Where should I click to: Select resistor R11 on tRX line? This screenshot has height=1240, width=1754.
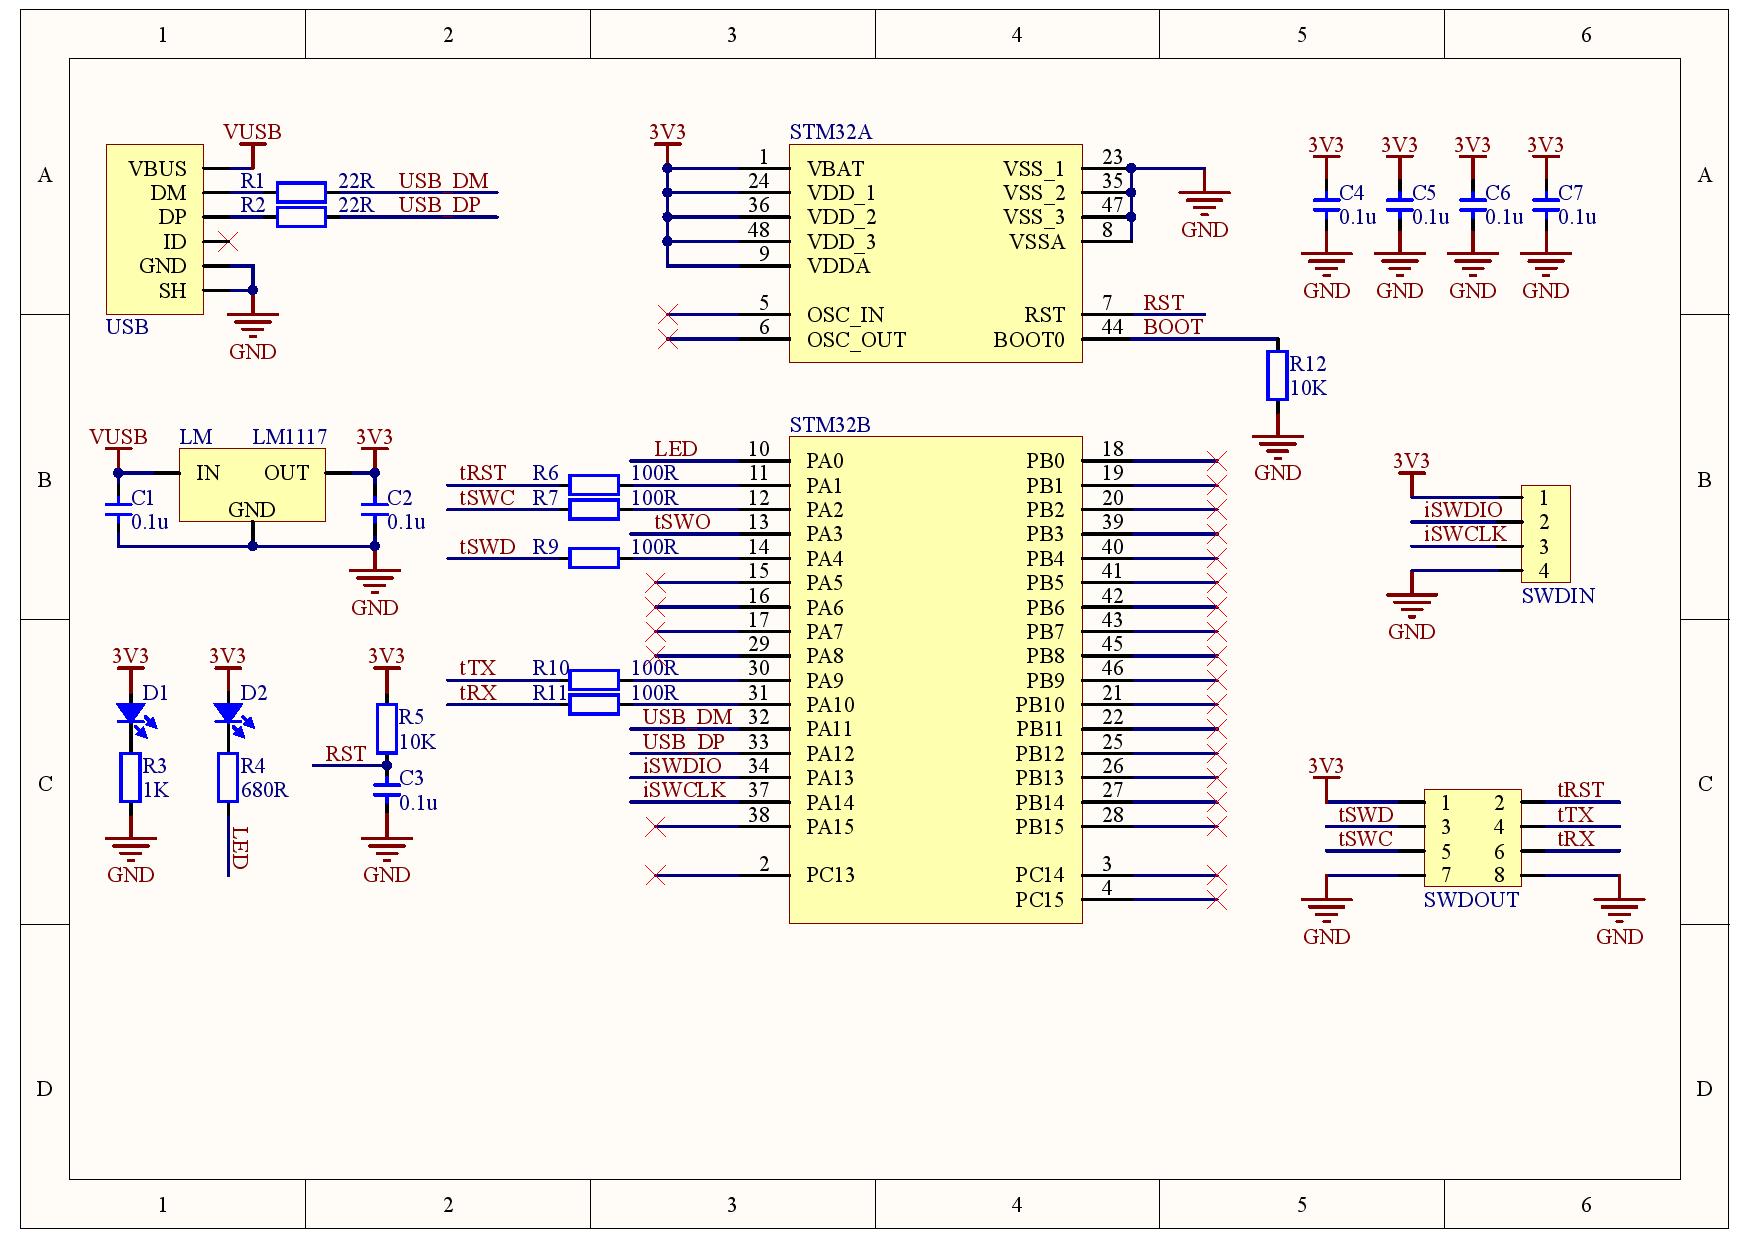594,705
